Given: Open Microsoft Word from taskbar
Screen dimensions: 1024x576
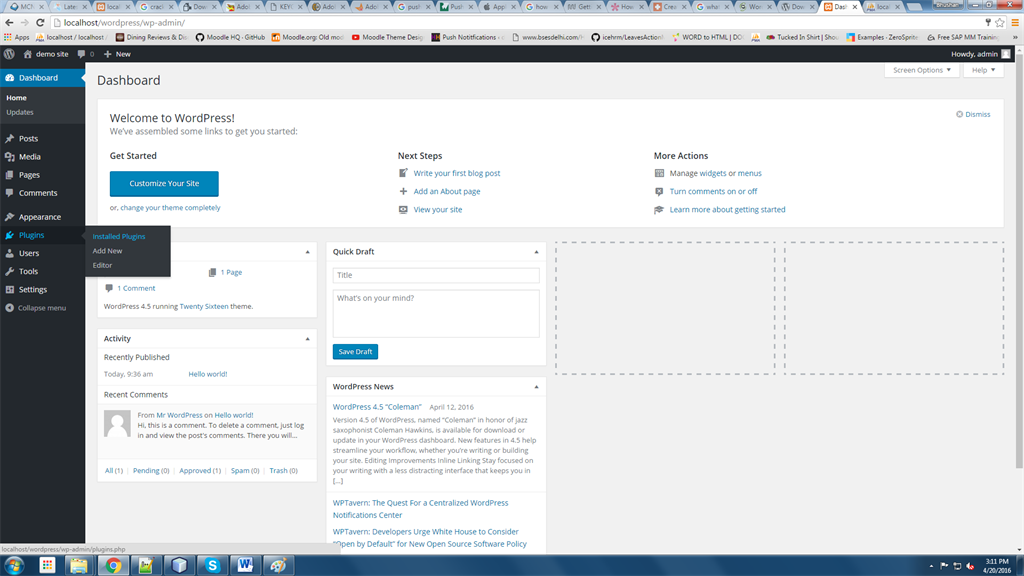Looking at the screenshot, I should [x=246, y=566].
